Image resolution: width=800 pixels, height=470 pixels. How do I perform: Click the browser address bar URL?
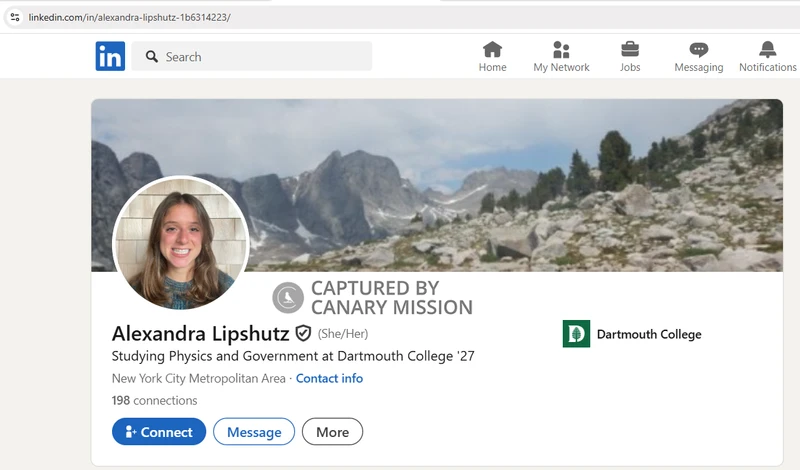pyautogui.click(x=130, y=17)
